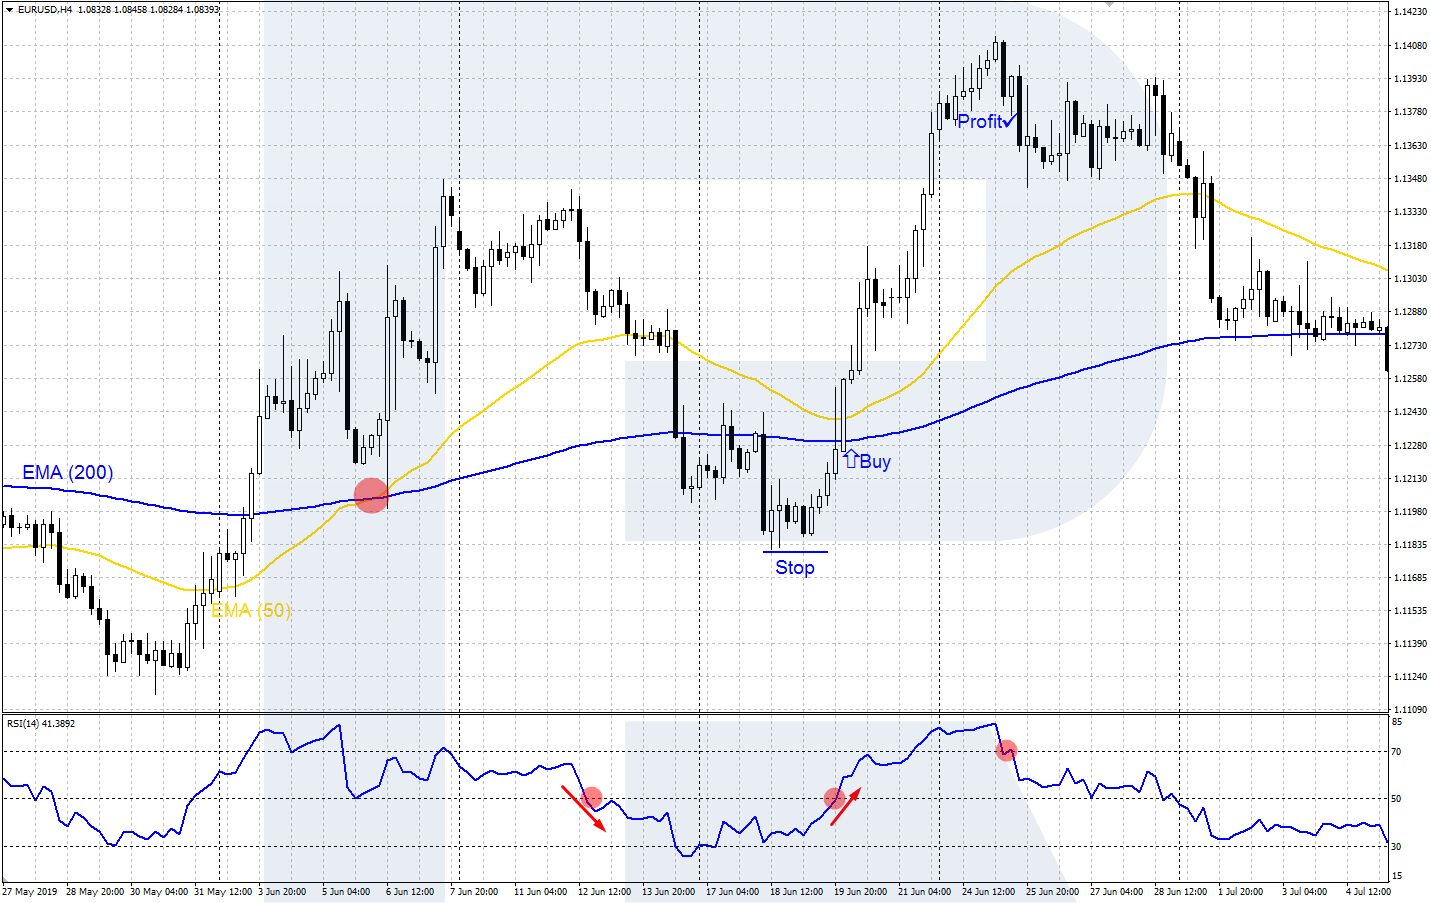Viewport: 1431px width, 903px height.
Task: Click the 27 Jun 04:00 time label
Action: pos(1116,891)
